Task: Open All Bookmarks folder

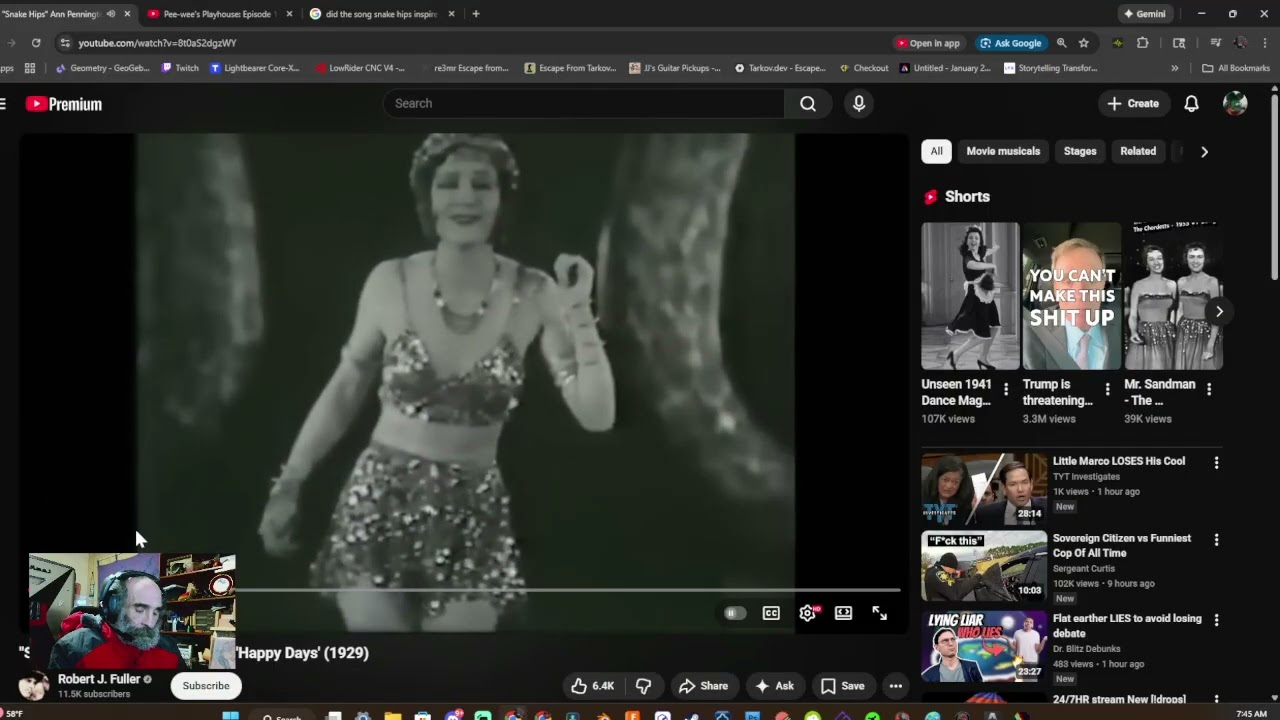Action: click(x=1236, y=68)
